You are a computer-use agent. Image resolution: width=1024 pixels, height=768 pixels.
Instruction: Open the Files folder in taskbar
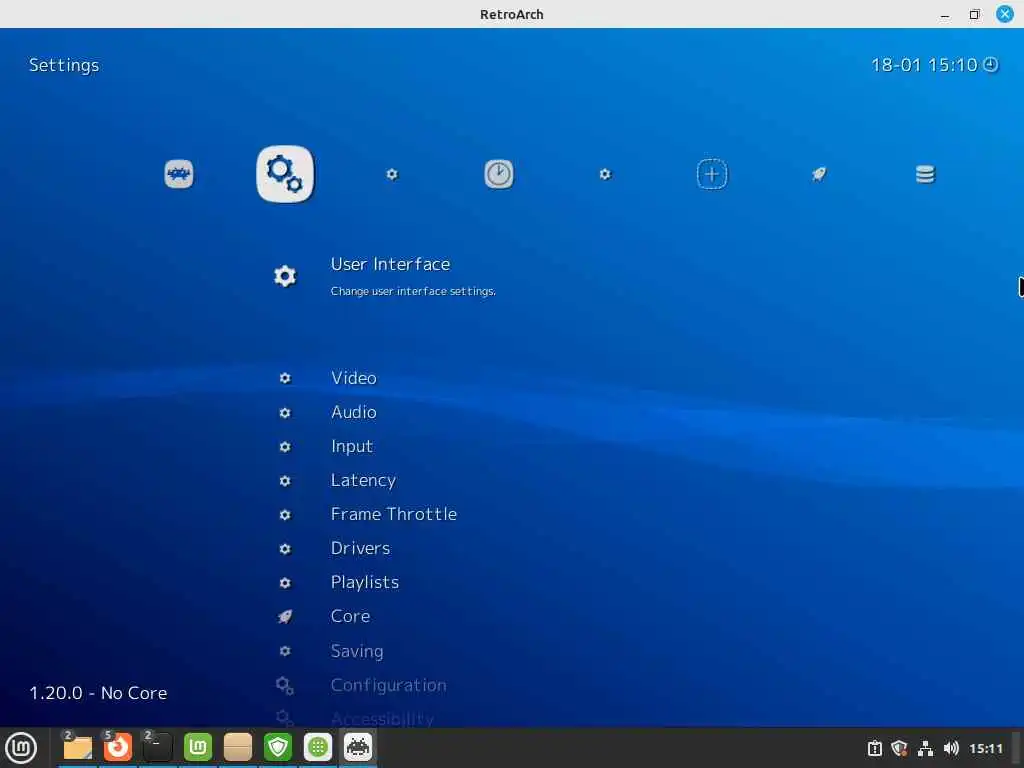click(77, 748)
